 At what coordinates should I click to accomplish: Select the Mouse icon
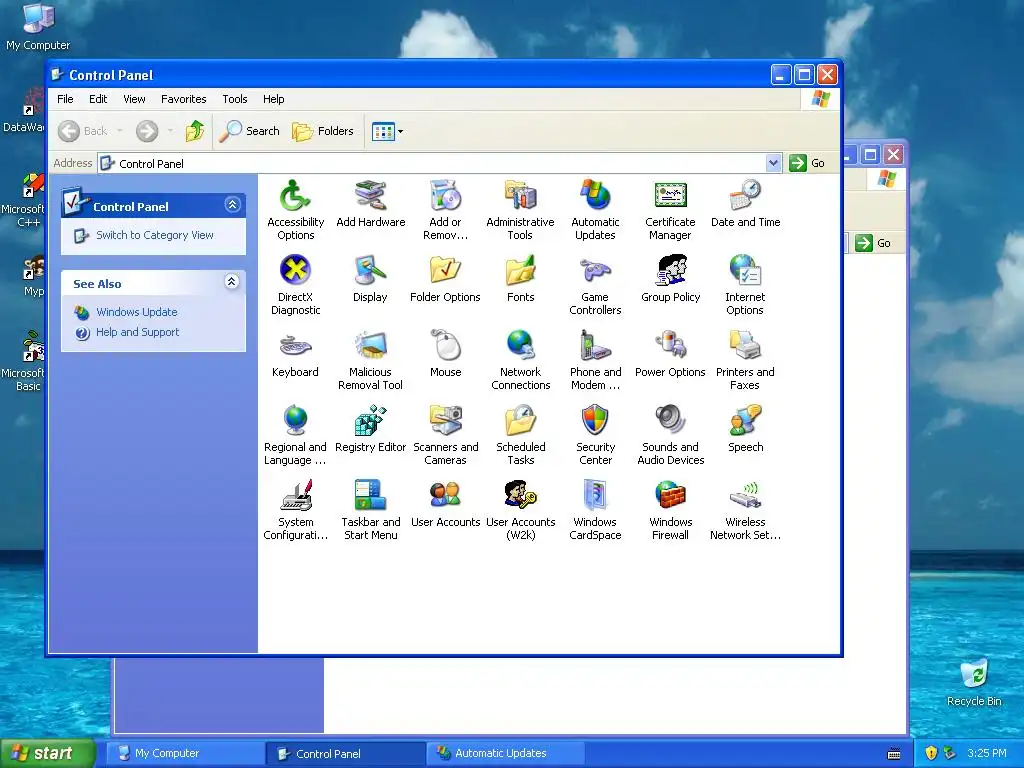(x=445, y=345)
